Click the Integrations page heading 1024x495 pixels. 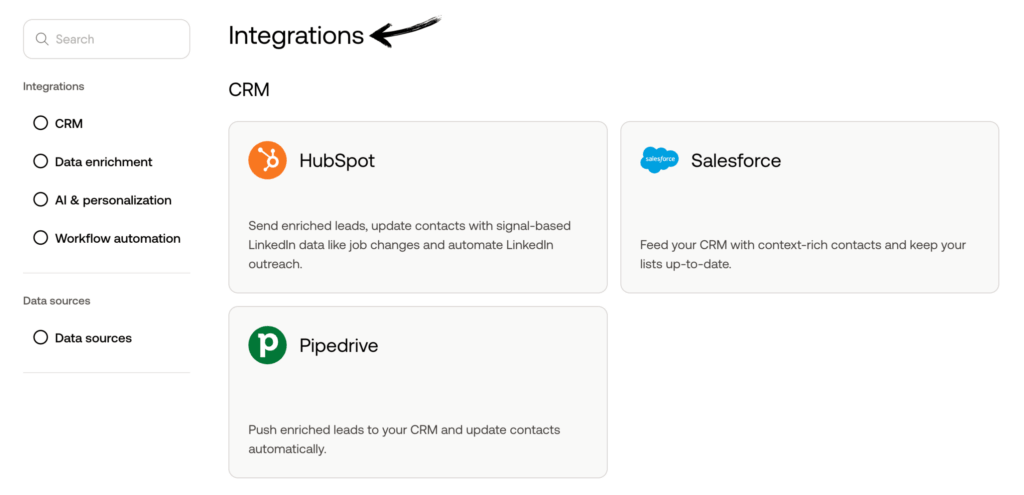tap(296, 36)
